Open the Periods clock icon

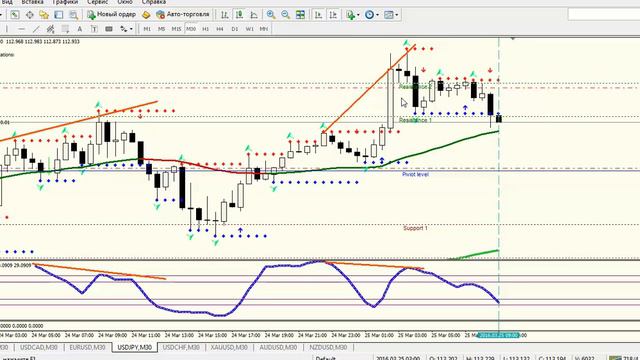[x=369, y=15]
